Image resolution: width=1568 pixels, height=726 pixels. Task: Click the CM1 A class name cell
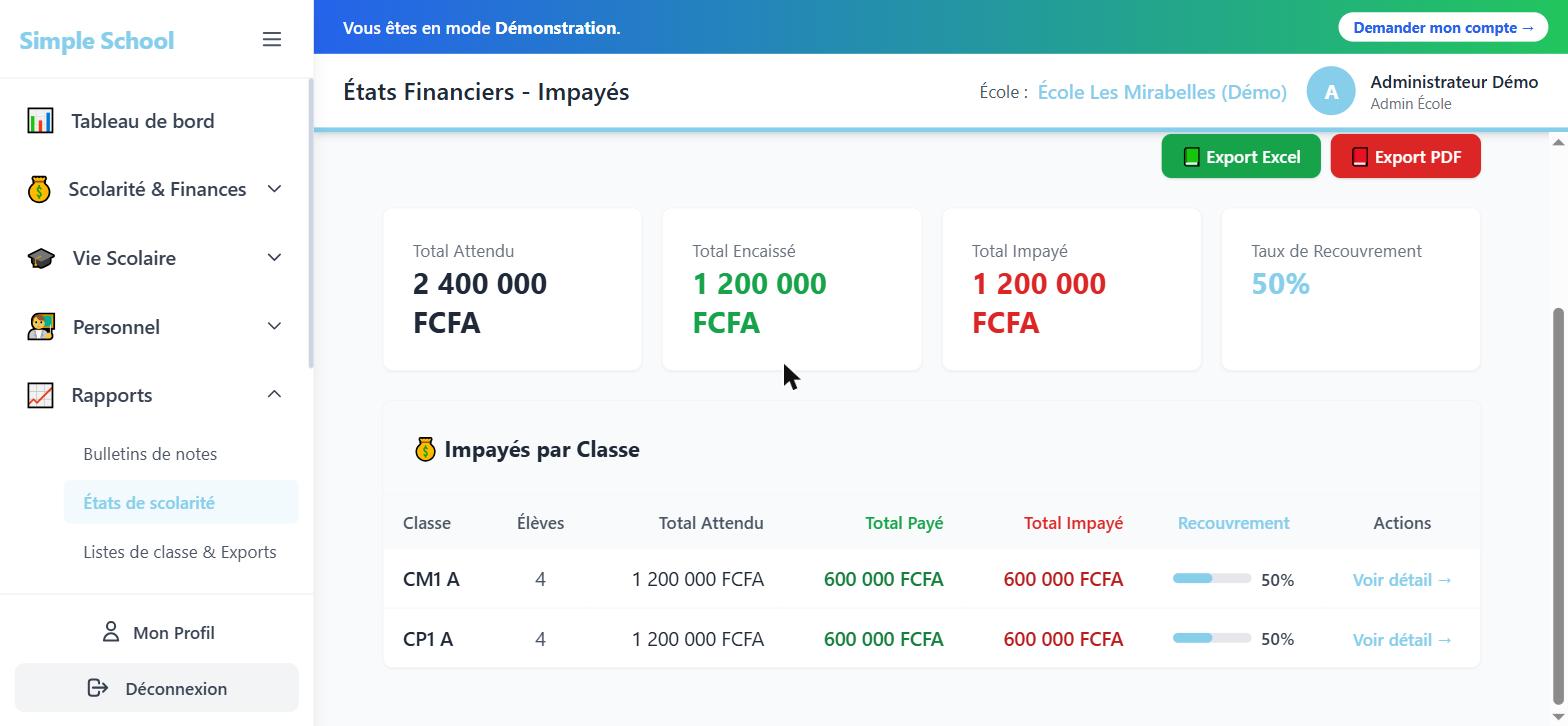coord(431,580)
